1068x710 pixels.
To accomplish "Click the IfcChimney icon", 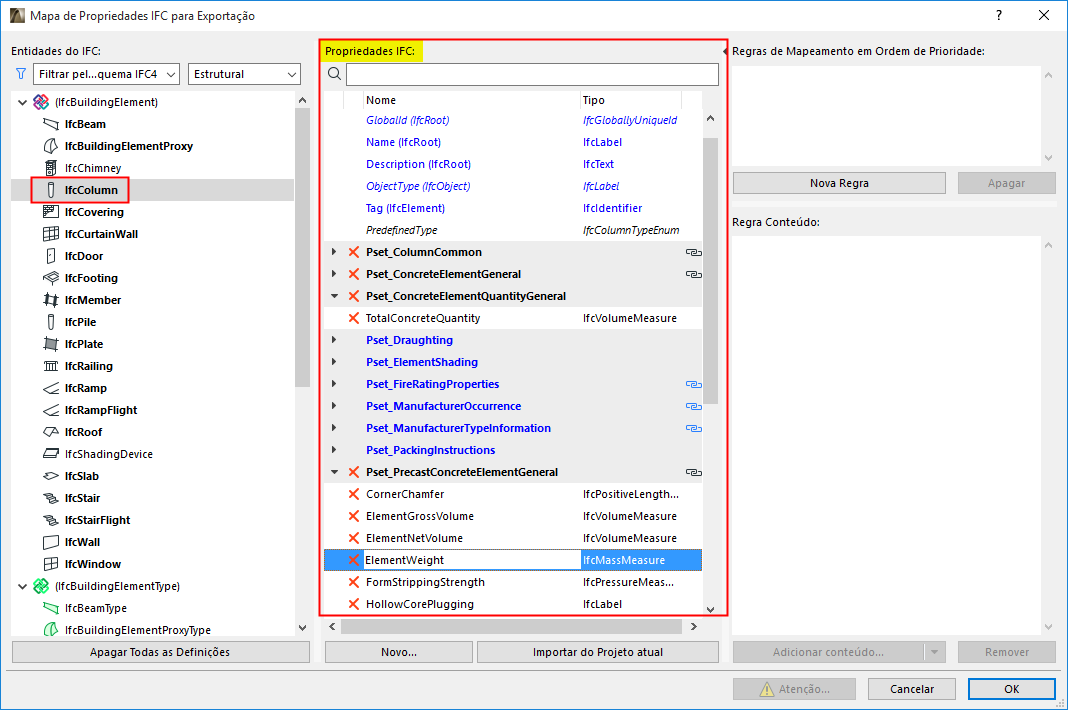I will point(50,168).
